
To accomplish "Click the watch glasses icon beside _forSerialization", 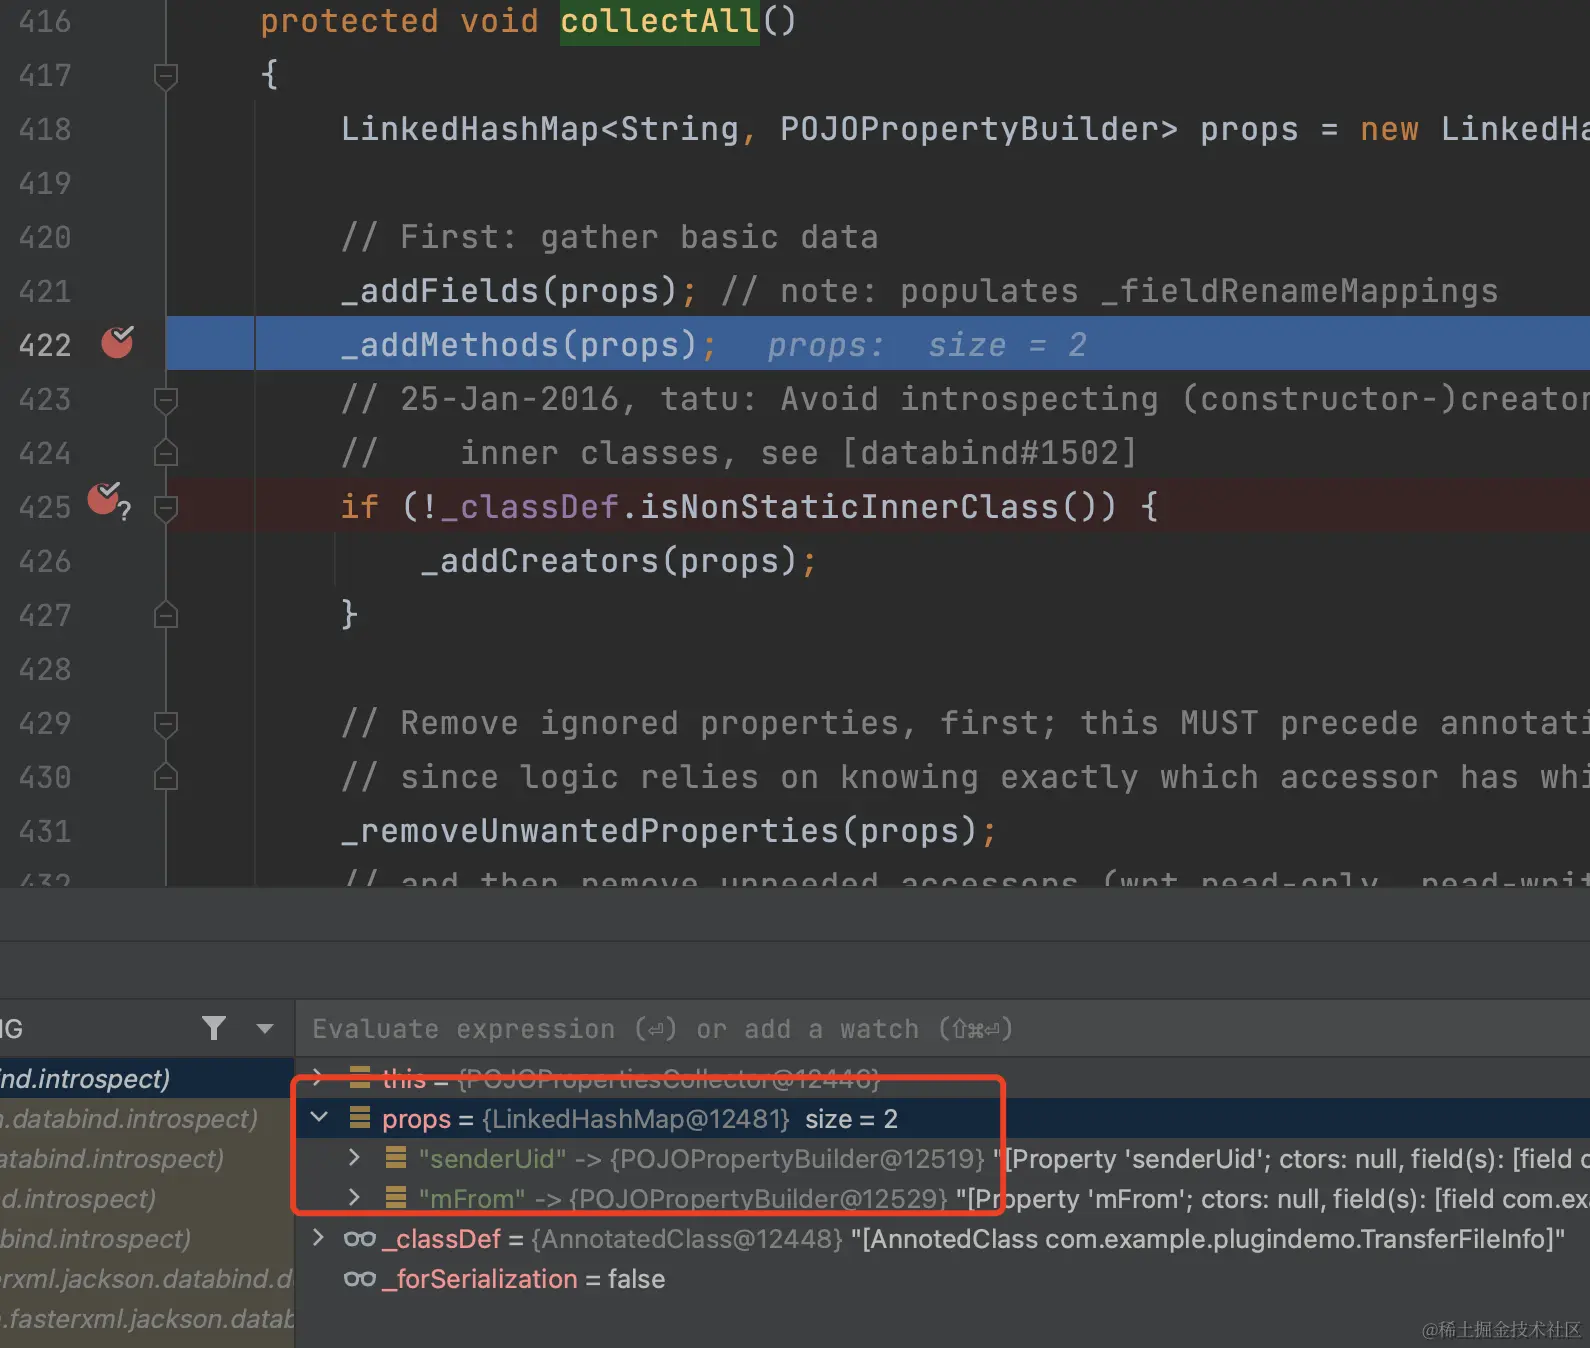I will (360, 1279).
